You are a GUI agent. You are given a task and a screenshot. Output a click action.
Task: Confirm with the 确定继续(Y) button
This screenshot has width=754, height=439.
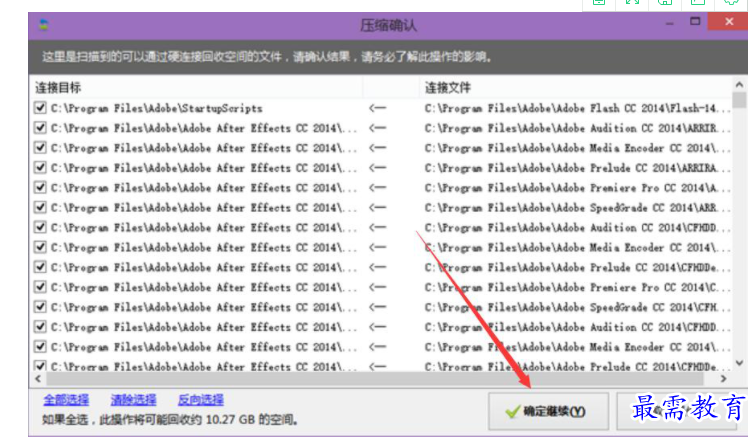coord(549,411)
